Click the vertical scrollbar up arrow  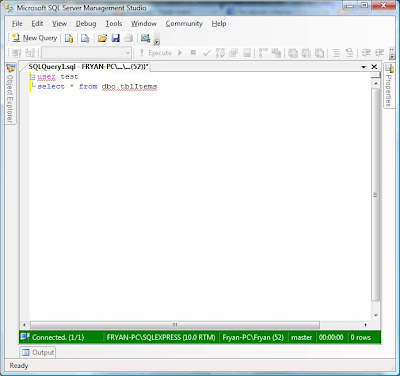[376, 83]
